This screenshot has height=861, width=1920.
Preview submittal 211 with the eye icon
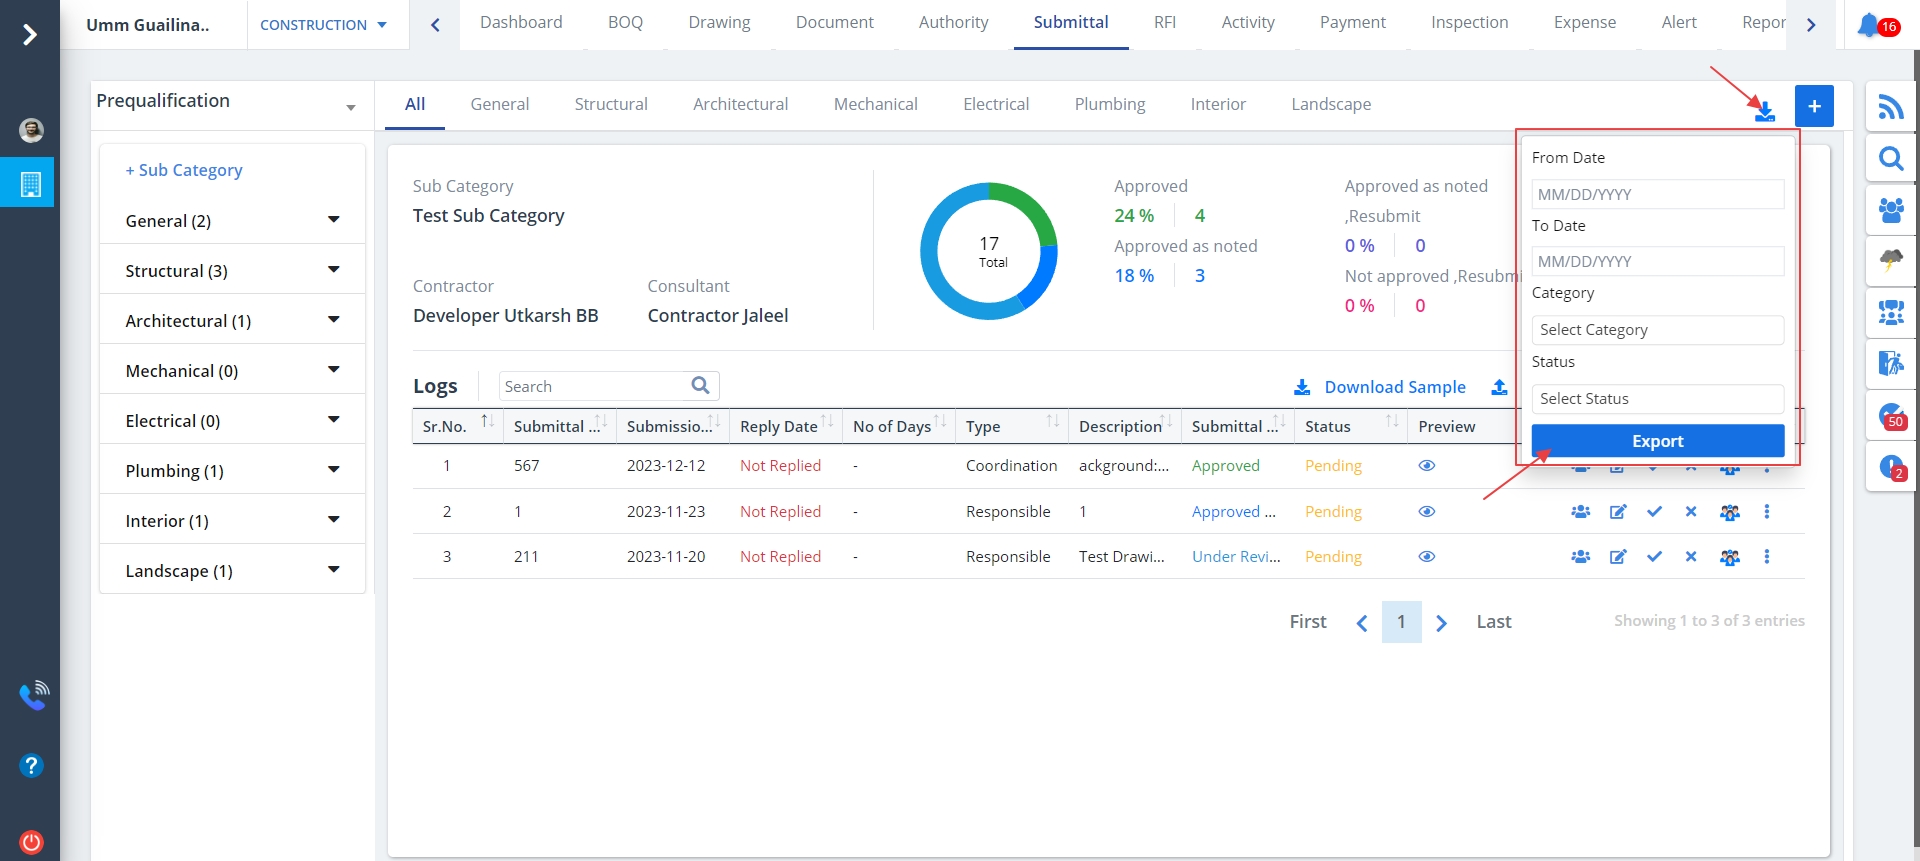[x=1427, y=557]
